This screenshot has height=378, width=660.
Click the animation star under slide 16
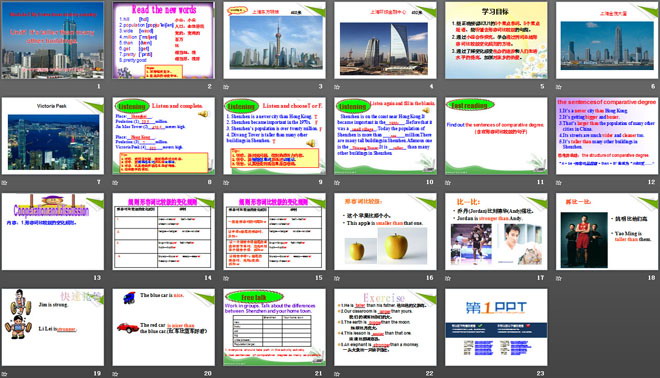pos(337,278)
